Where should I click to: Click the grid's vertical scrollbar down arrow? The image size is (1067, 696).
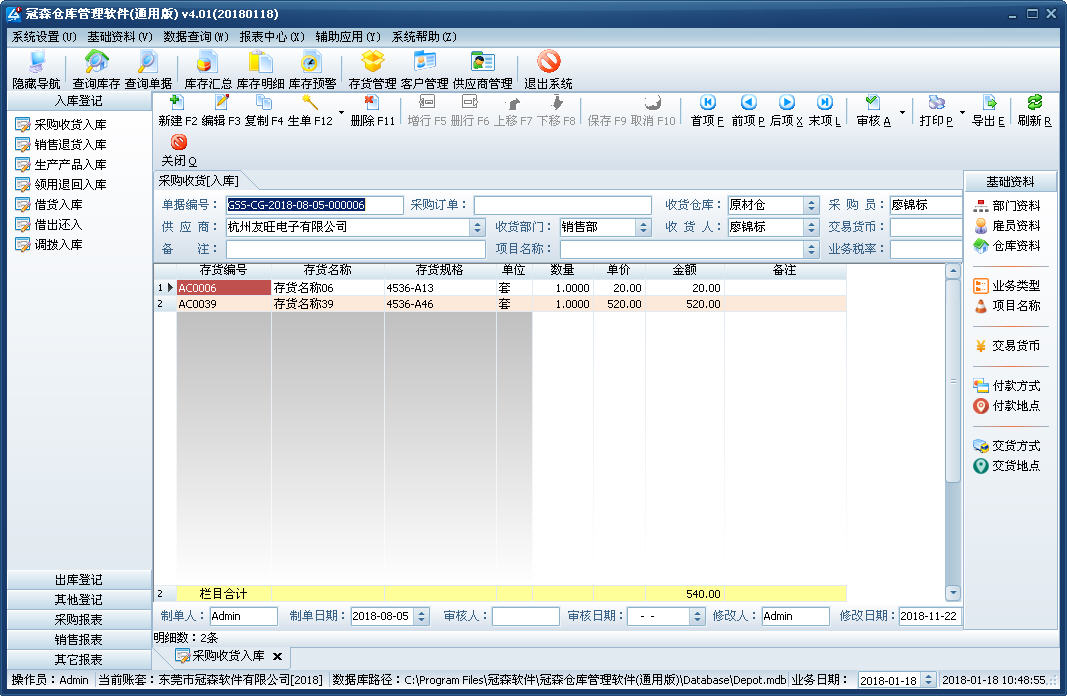[x=953, y=593]
